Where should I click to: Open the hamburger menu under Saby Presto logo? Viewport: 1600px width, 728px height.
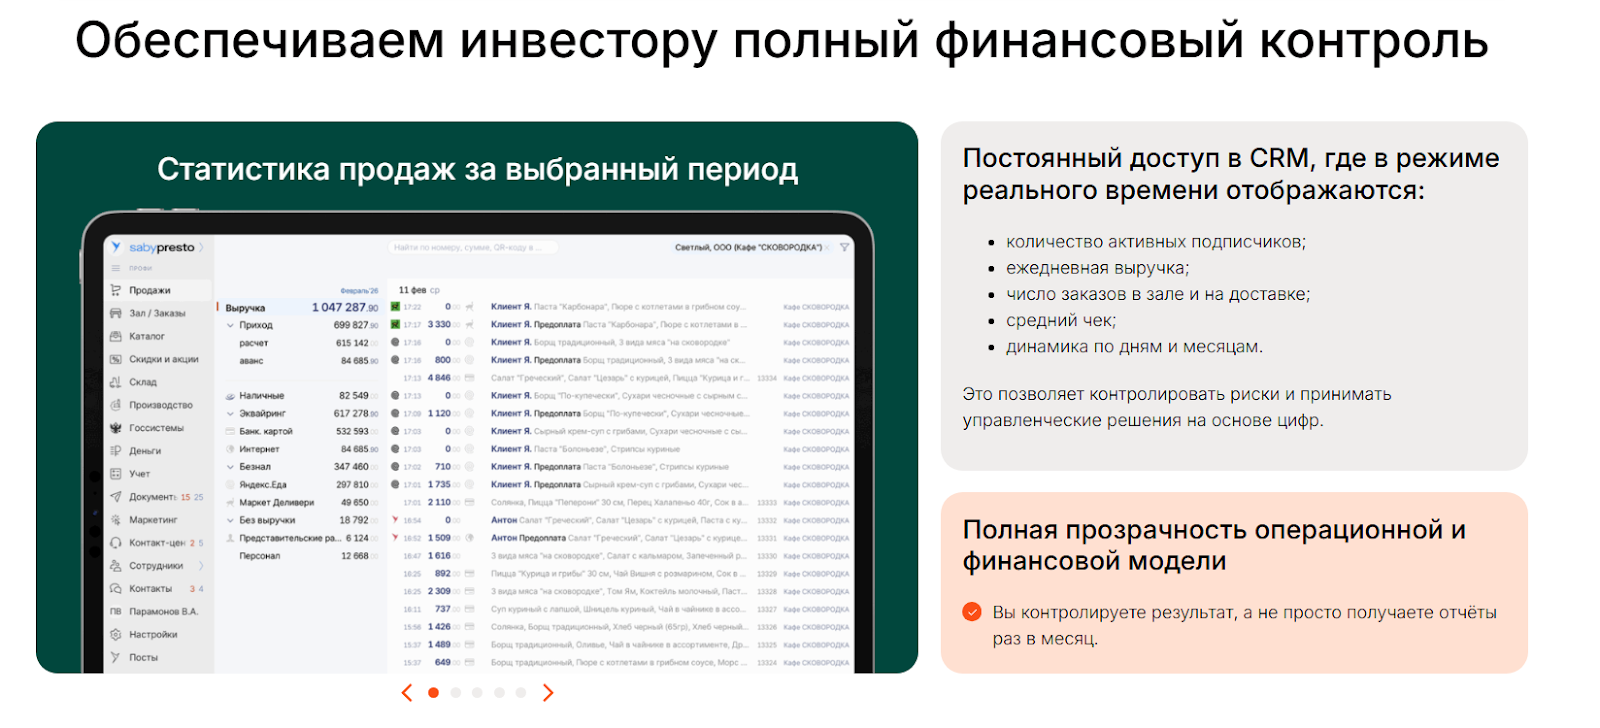116,268
